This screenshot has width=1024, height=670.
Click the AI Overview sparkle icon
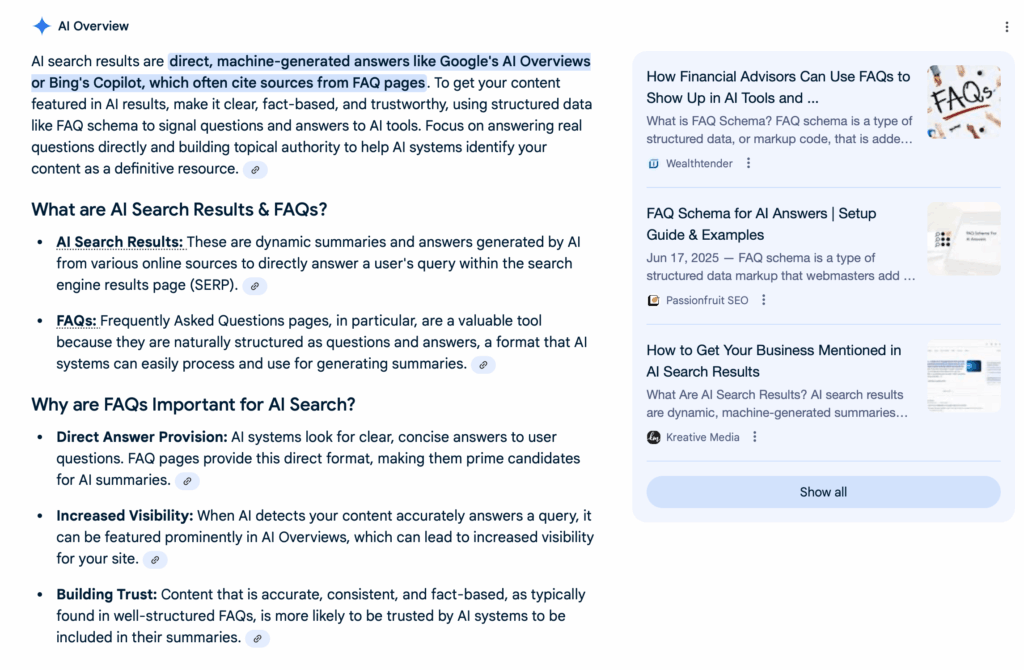coord(42,26)
